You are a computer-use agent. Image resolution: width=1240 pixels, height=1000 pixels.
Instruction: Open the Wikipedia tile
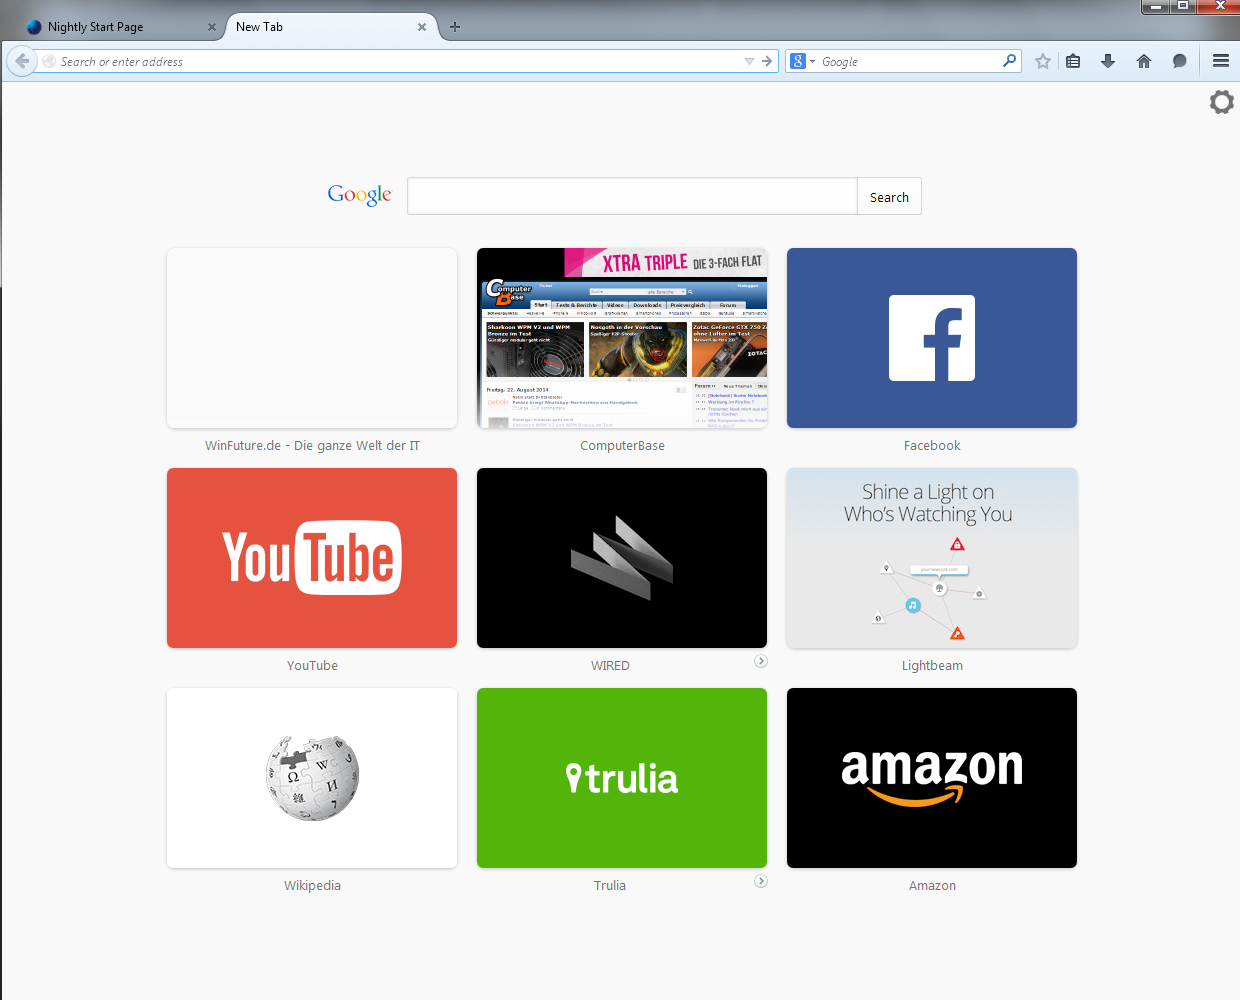(x=312, y=778)
